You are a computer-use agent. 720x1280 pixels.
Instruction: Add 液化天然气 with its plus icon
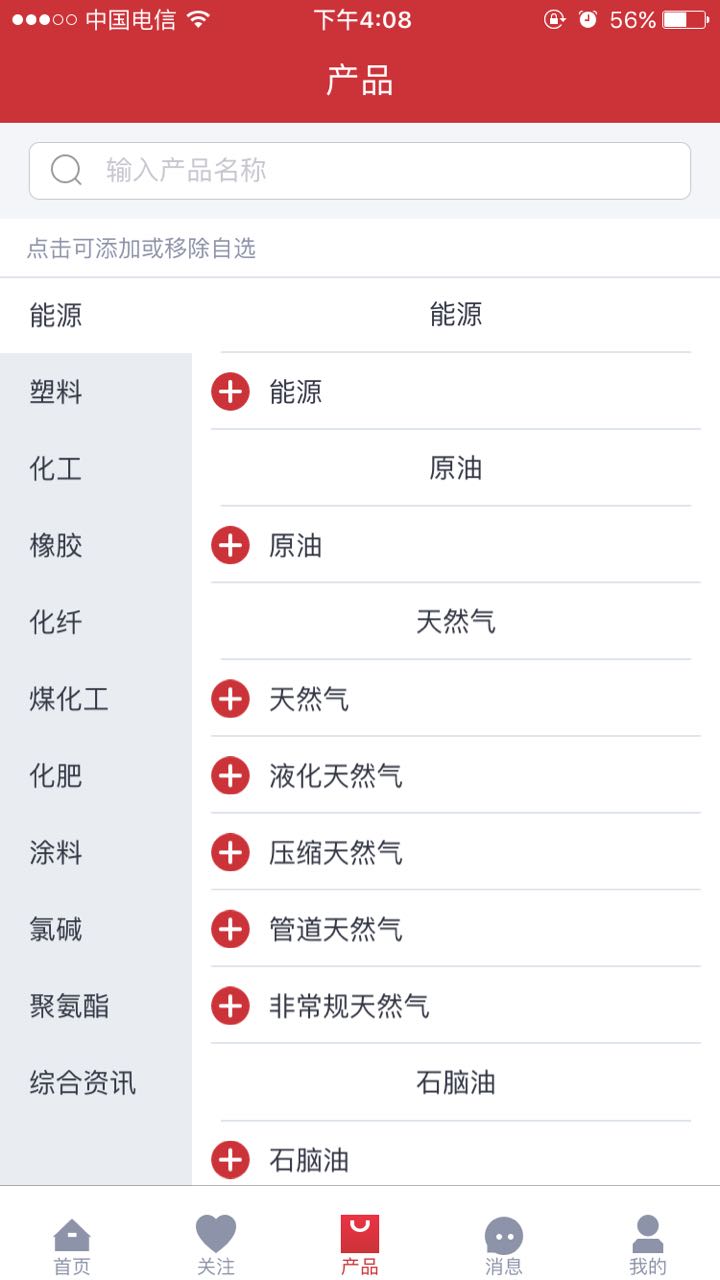(x=230, y=775)
